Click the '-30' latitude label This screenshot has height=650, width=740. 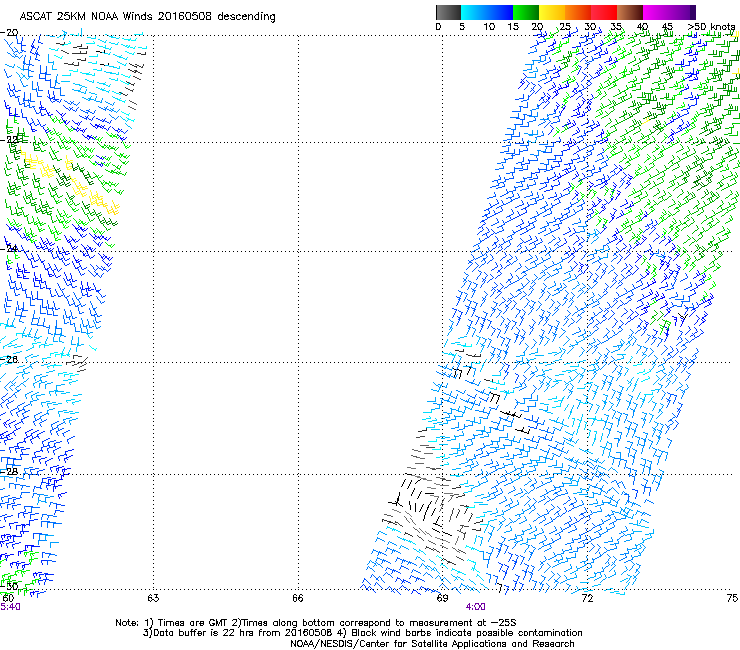pyautogui.click(x=9, y=586)
